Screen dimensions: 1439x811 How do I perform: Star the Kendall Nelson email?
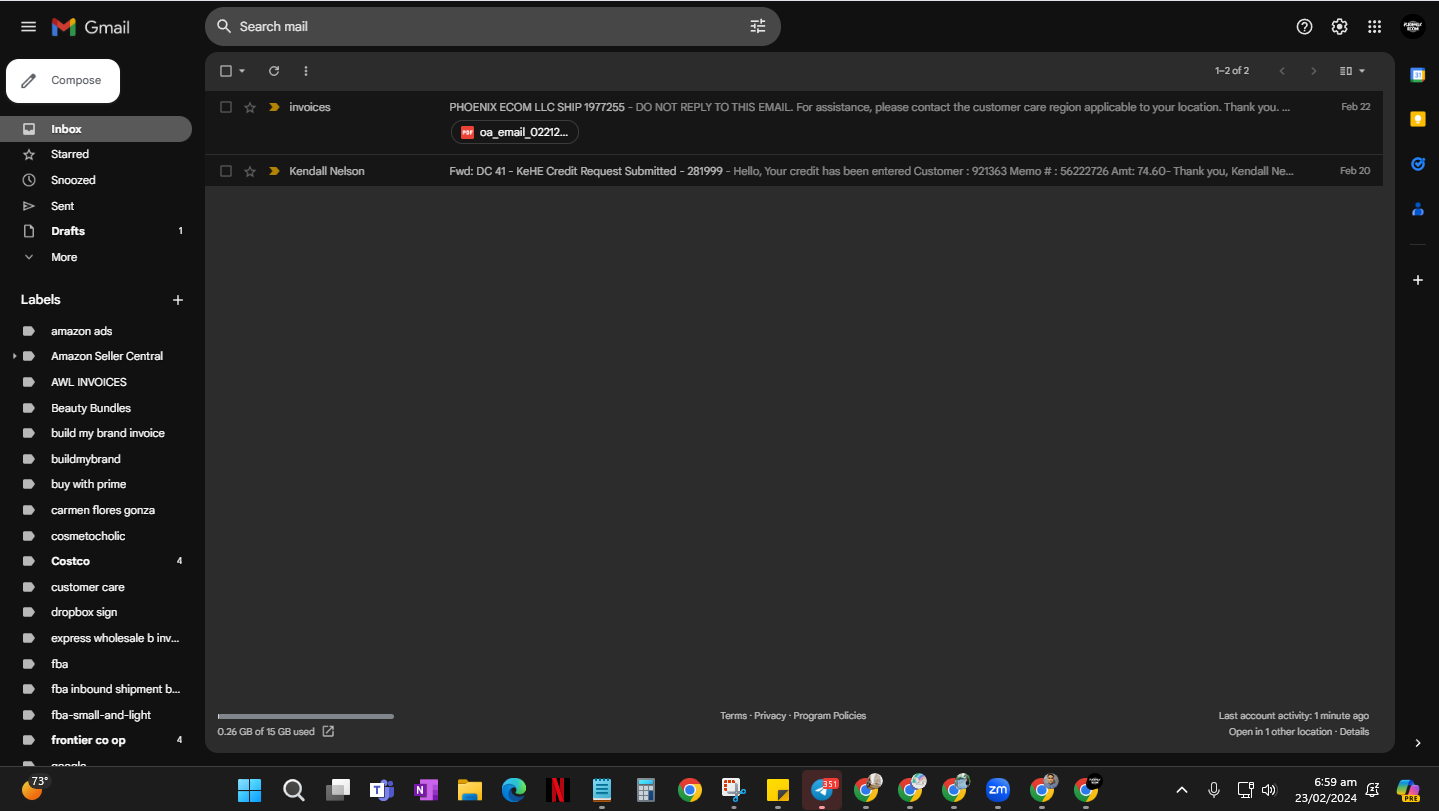click(x=250, y=171)
